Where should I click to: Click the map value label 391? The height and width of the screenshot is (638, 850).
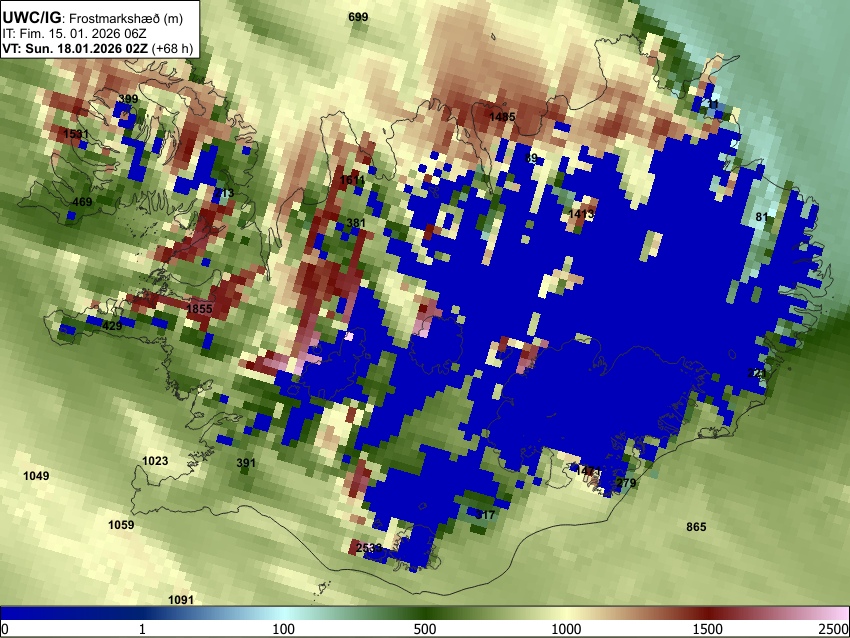click(x=246, y=463)
